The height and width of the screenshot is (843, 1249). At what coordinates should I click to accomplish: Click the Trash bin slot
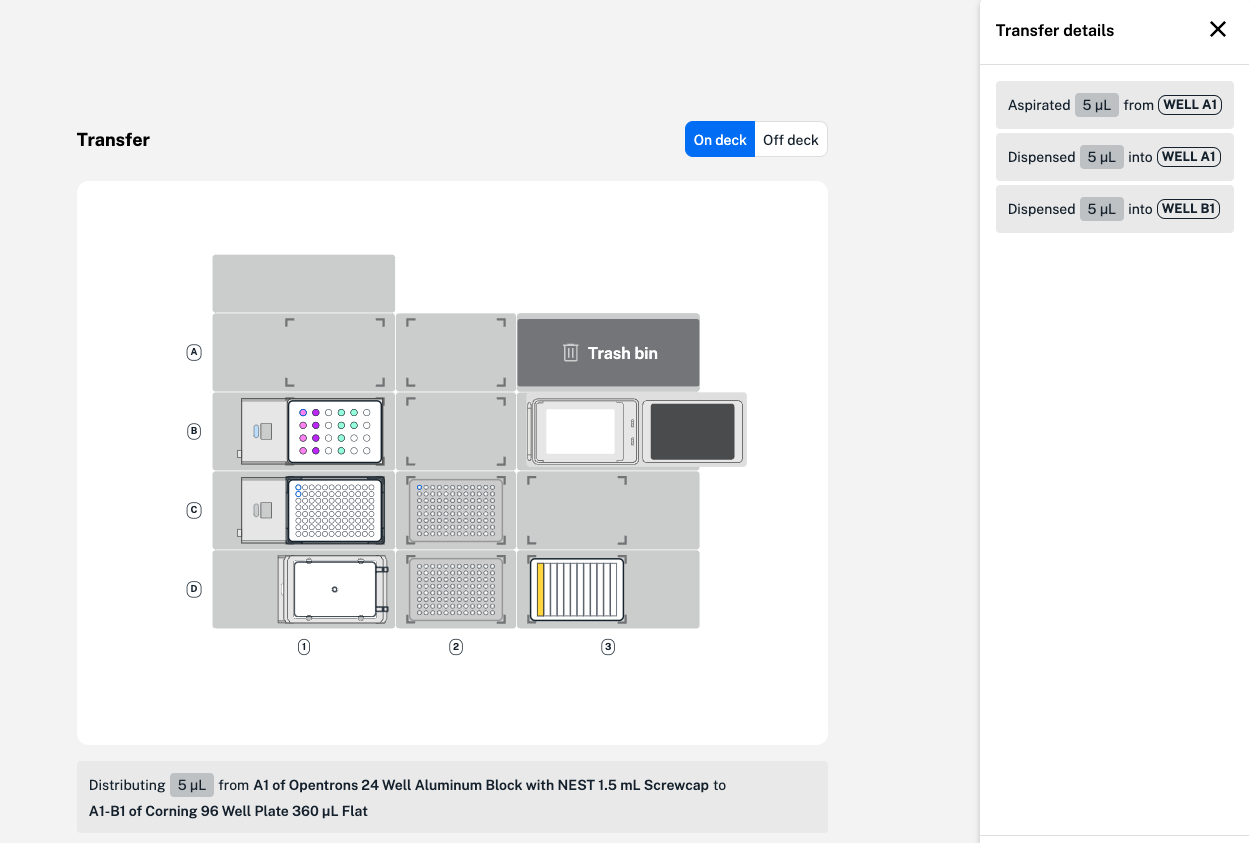pyautogui.click(x=608, y=353)
